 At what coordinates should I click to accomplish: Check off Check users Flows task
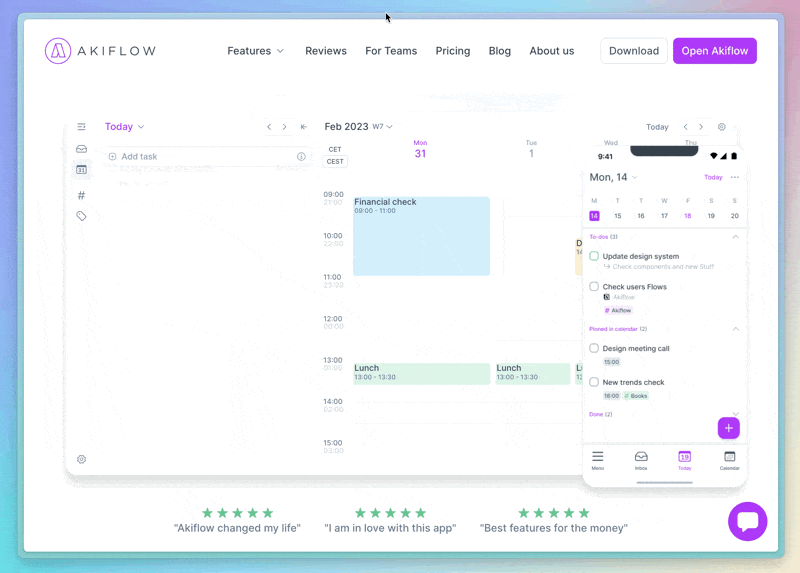point(594,286)
